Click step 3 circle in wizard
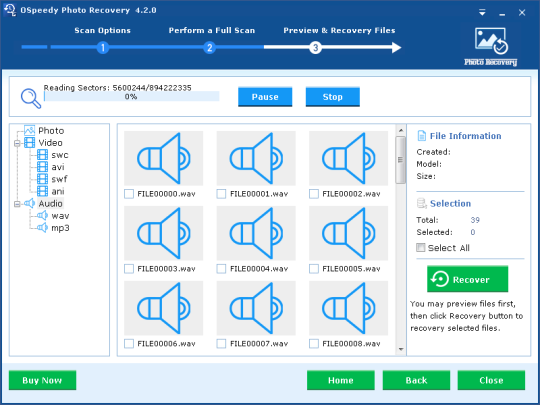This screenshot has width=540, height=405. coord(315,48)
